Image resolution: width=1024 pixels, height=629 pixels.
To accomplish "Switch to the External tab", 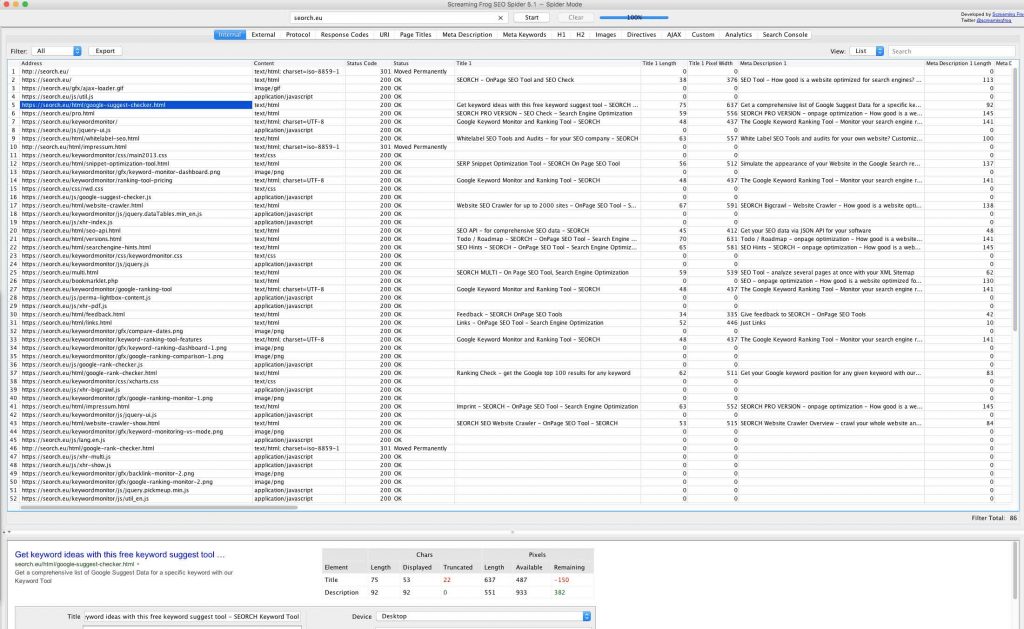I will click(263, 35).
